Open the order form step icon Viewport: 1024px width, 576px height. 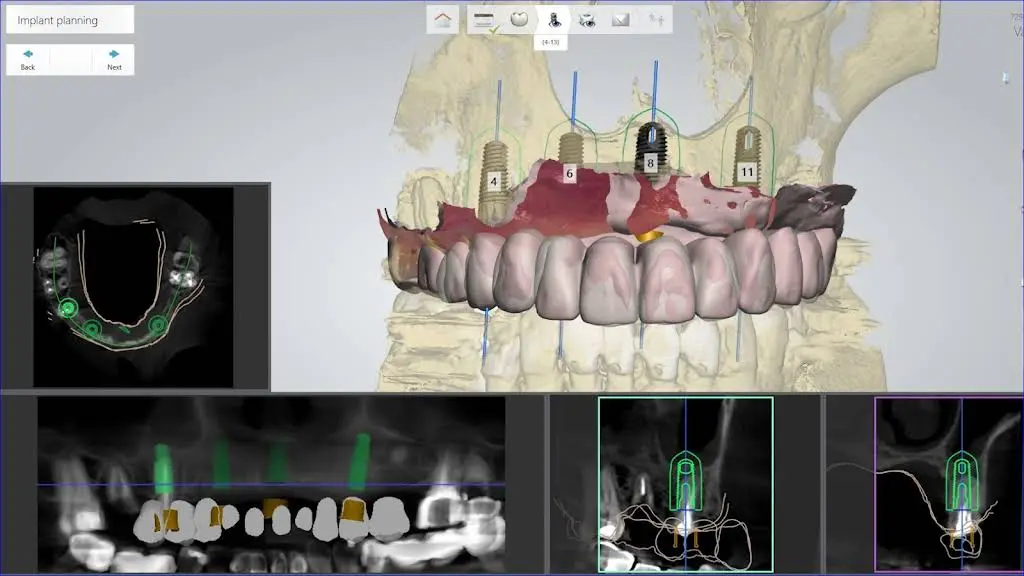pos(484,20)
